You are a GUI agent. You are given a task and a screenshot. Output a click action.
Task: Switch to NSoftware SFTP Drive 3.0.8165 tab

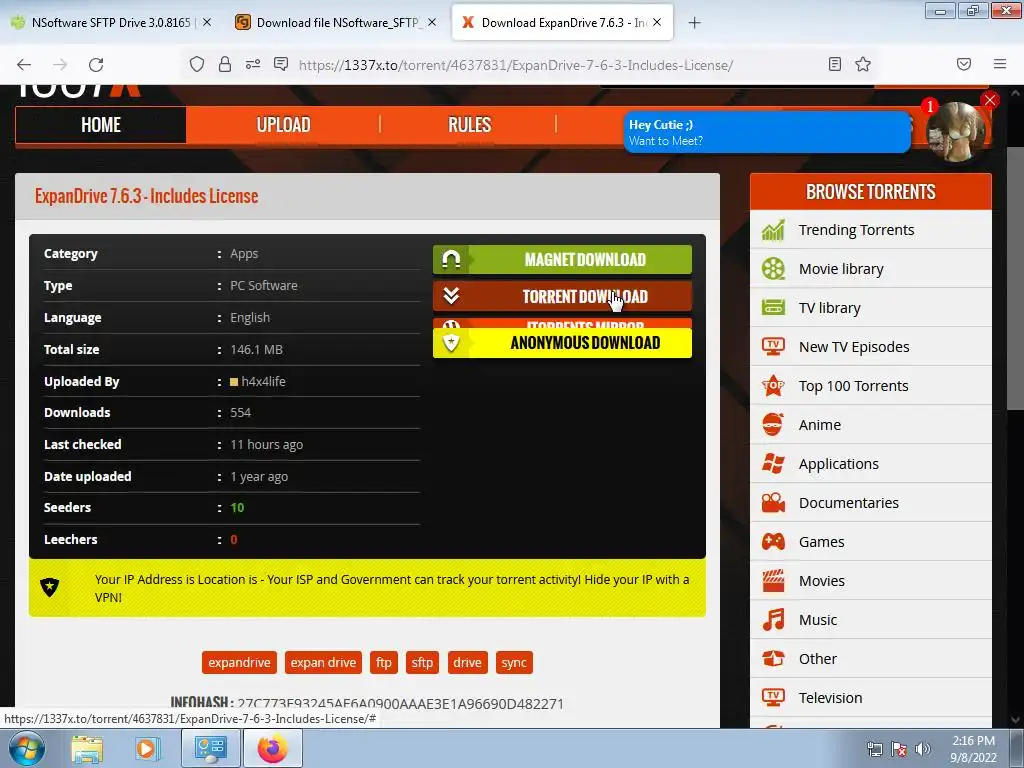click(x=112, y=22)
